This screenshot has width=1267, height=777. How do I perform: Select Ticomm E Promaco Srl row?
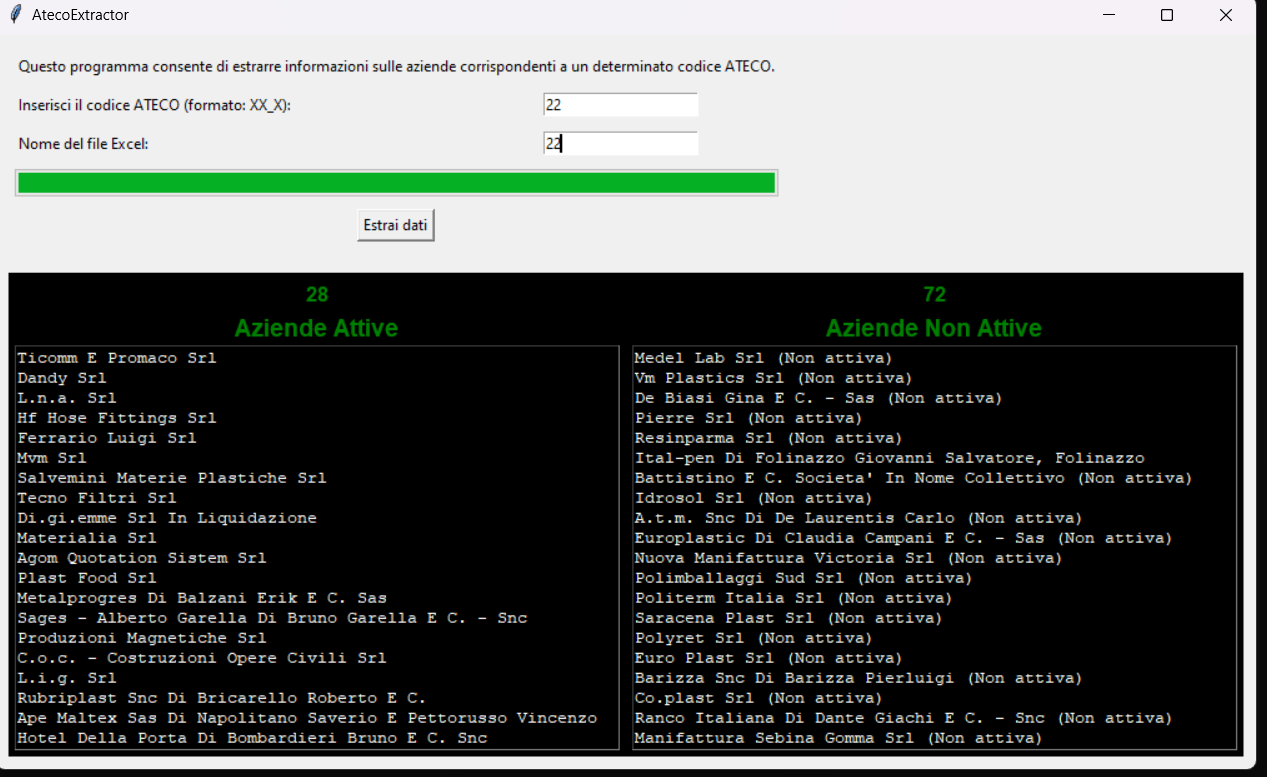pos(317,358)
